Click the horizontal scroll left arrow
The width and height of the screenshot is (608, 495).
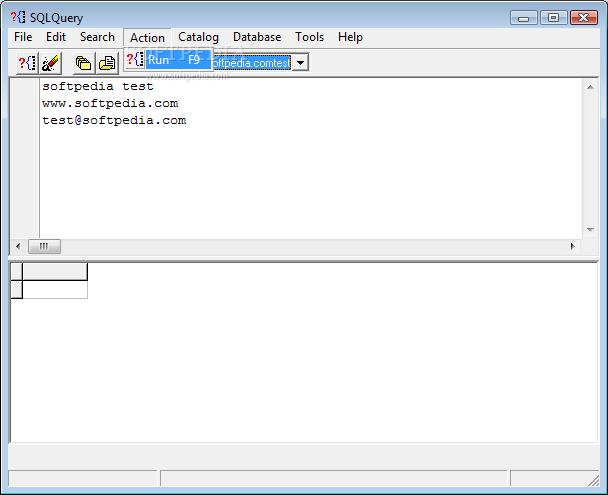pos(18,246)
